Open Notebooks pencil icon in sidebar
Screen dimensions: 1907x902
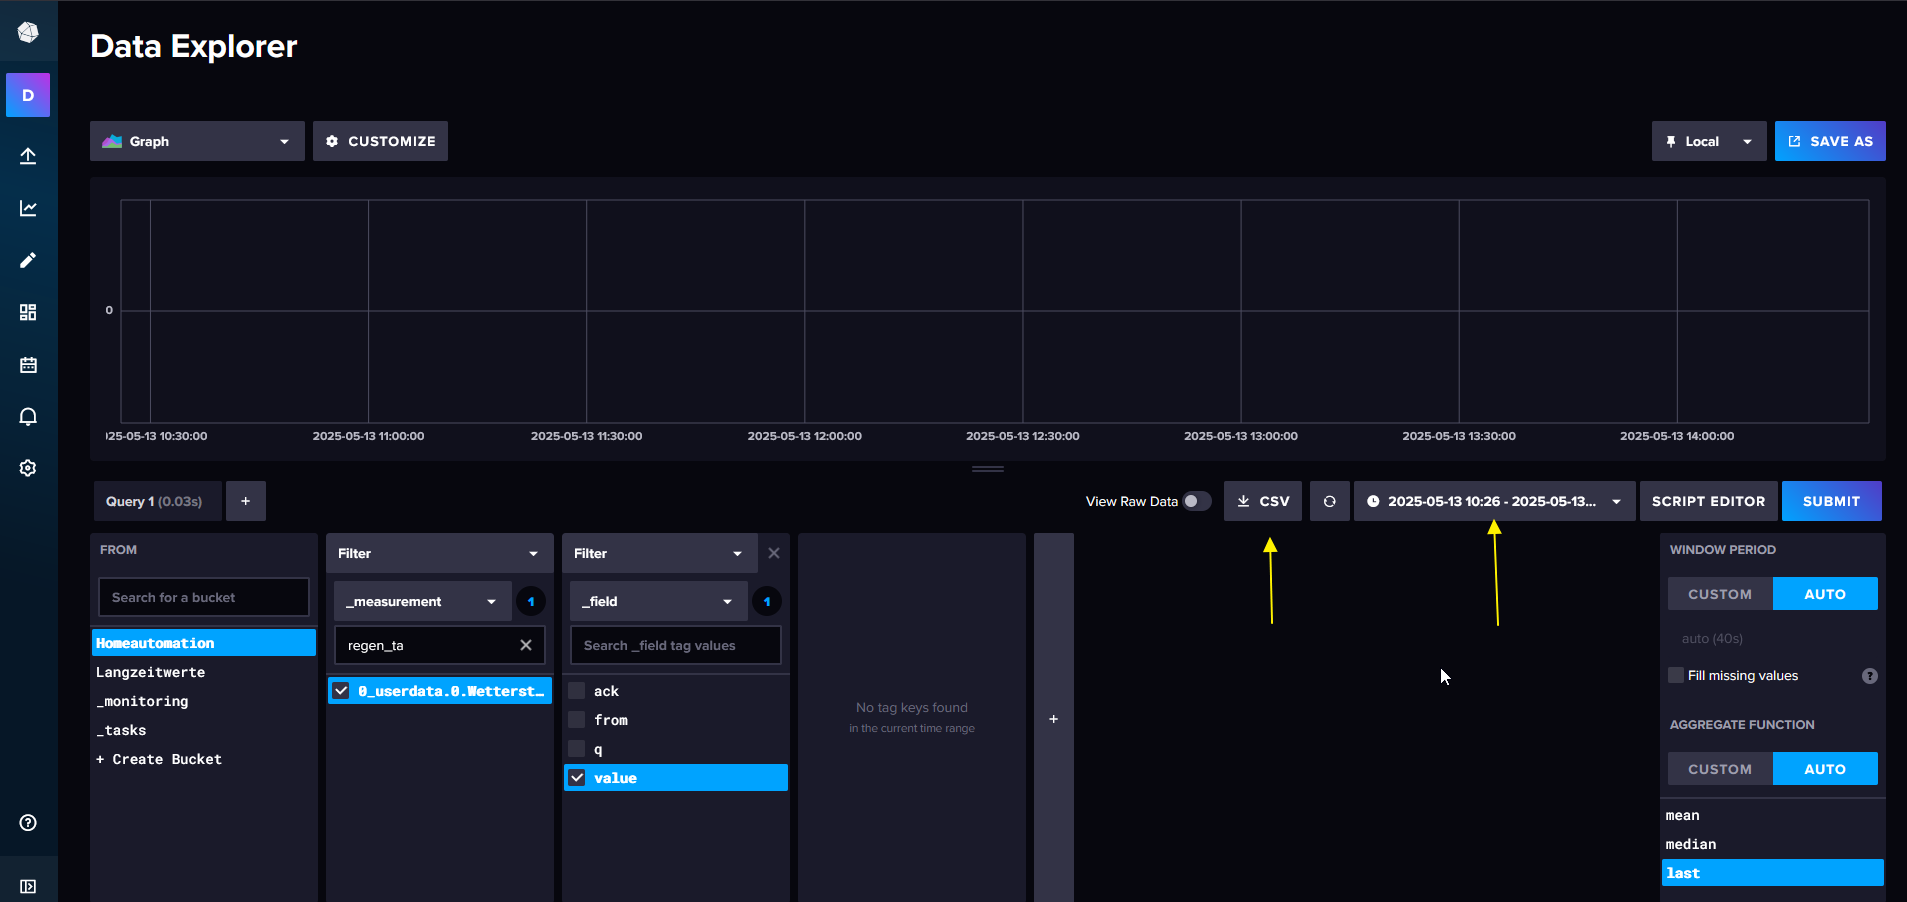click(28, 260)
